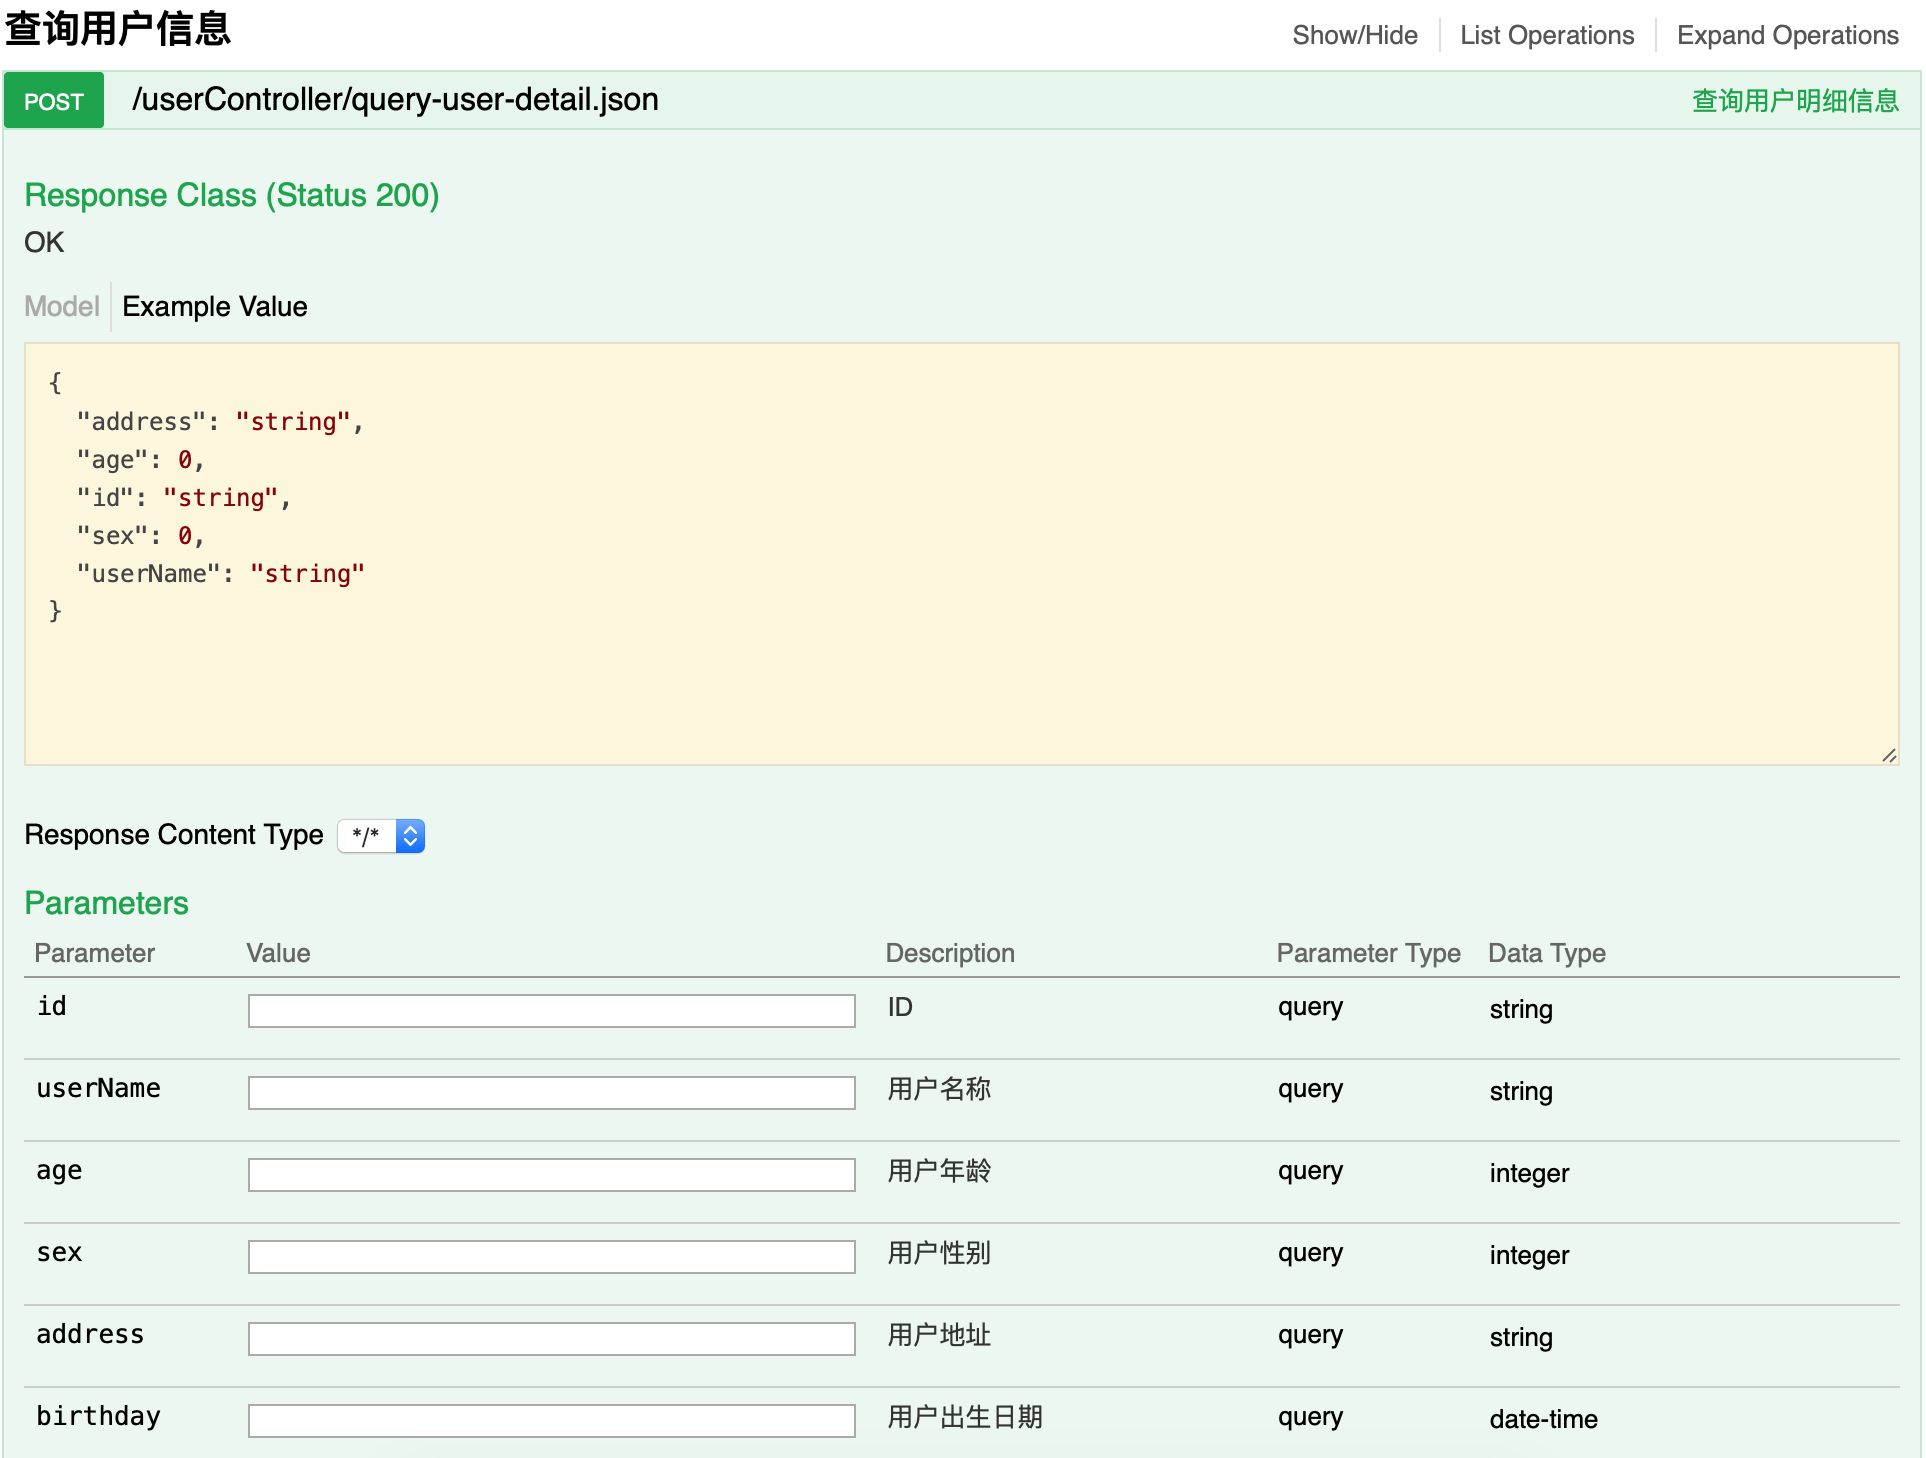1926x1458 pixels.
Task: Click inside the example JSON response box
Action: point(961,554)
